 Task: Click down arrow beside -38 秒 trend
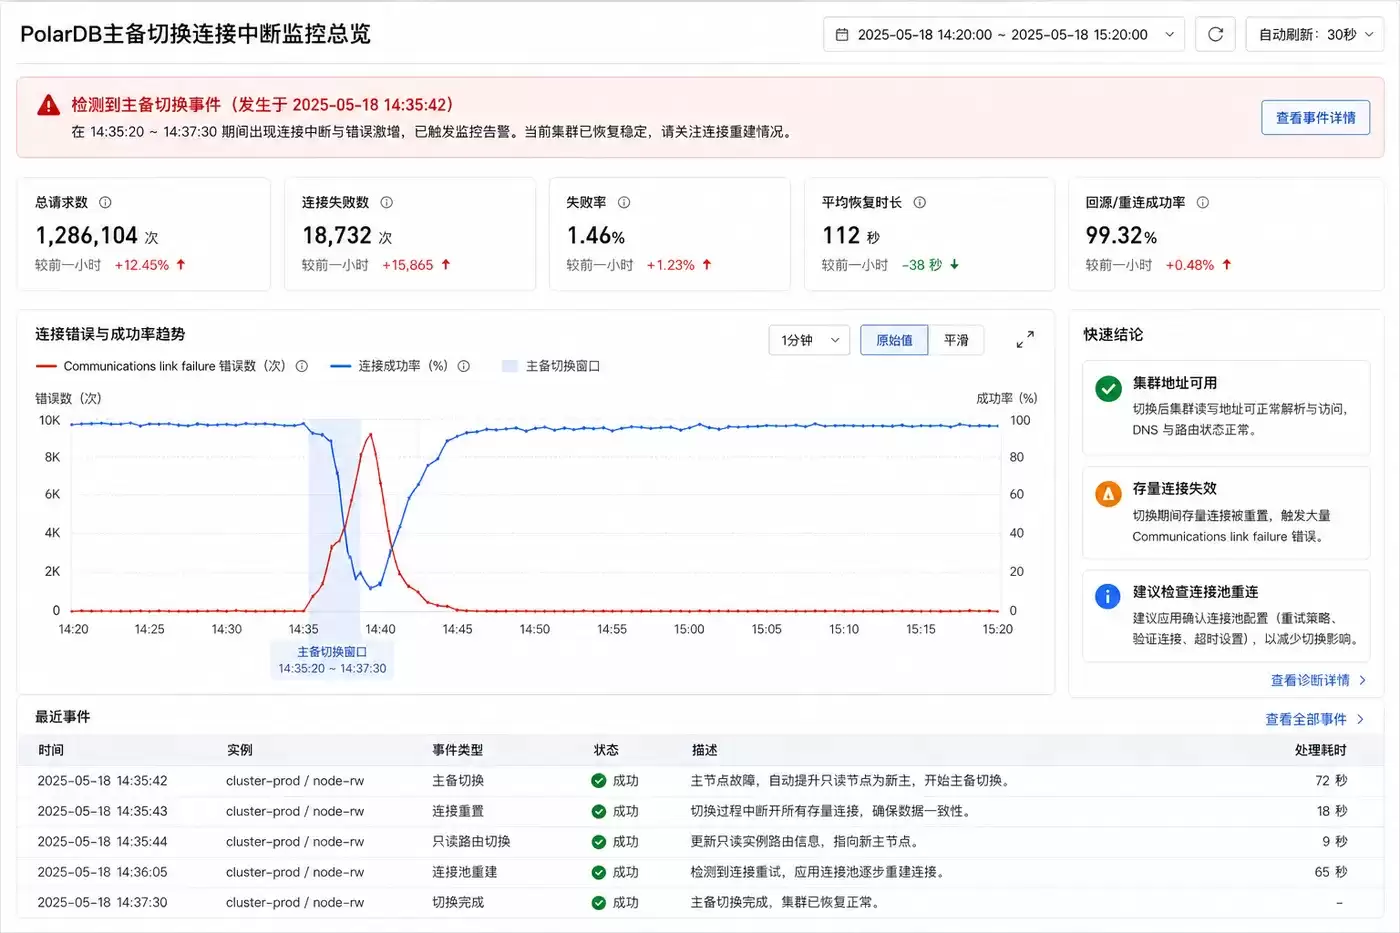[954, 265]
